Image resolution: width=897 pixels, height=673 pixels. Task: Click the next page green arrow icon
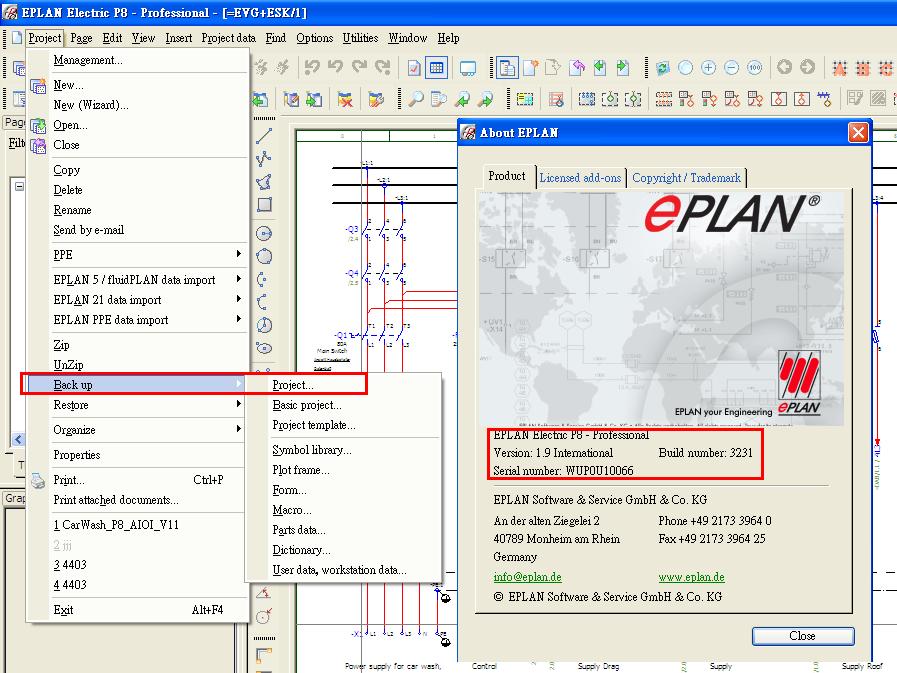coord(623,68)
